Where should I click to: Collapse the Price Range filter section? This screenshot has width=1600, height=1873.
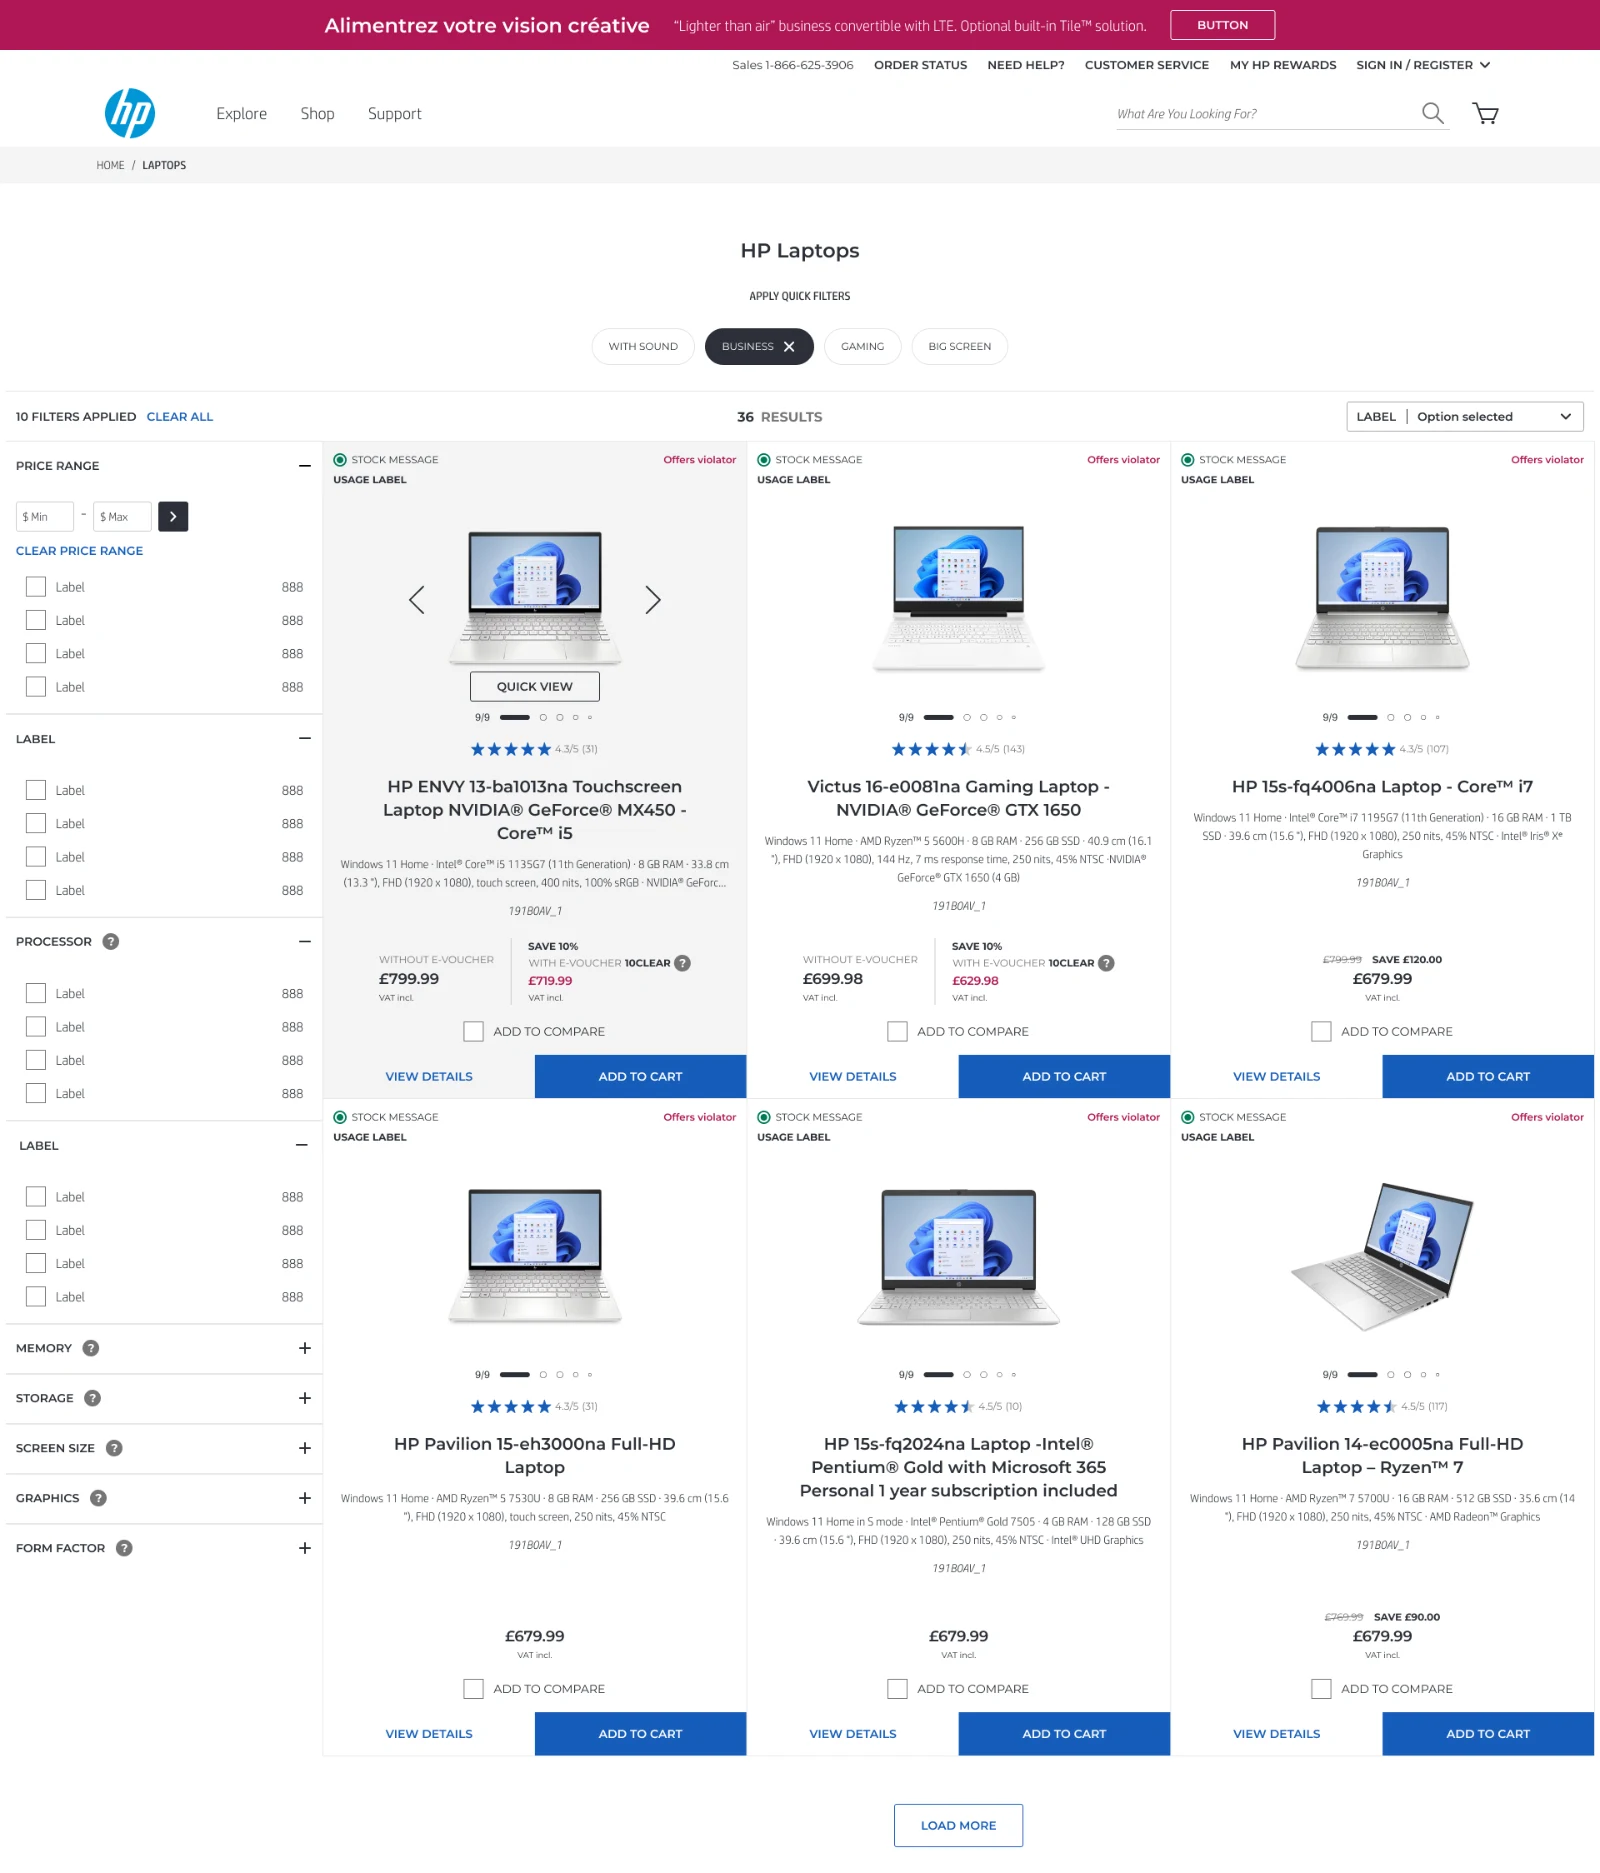coord(305,466)
